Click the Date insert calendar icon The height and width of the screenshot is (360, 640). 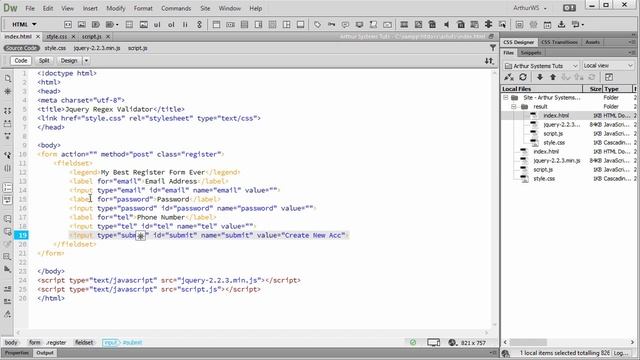[x=547, y=24]
